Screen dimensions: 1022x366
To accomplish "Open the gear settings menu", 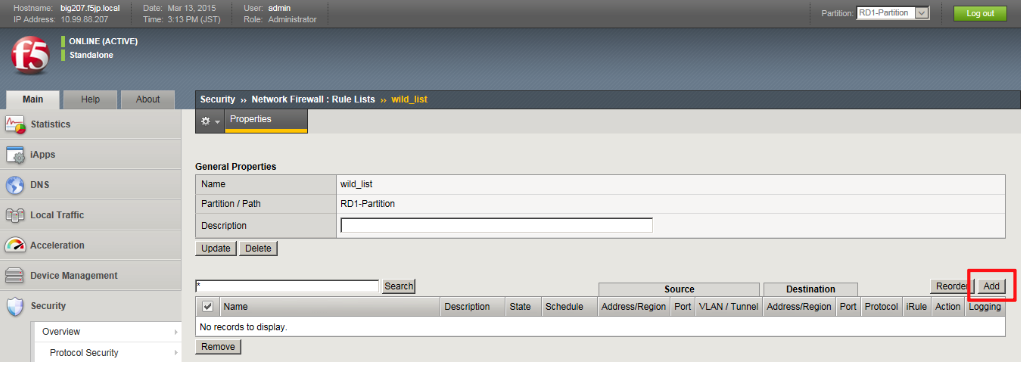I will point(210,122).
